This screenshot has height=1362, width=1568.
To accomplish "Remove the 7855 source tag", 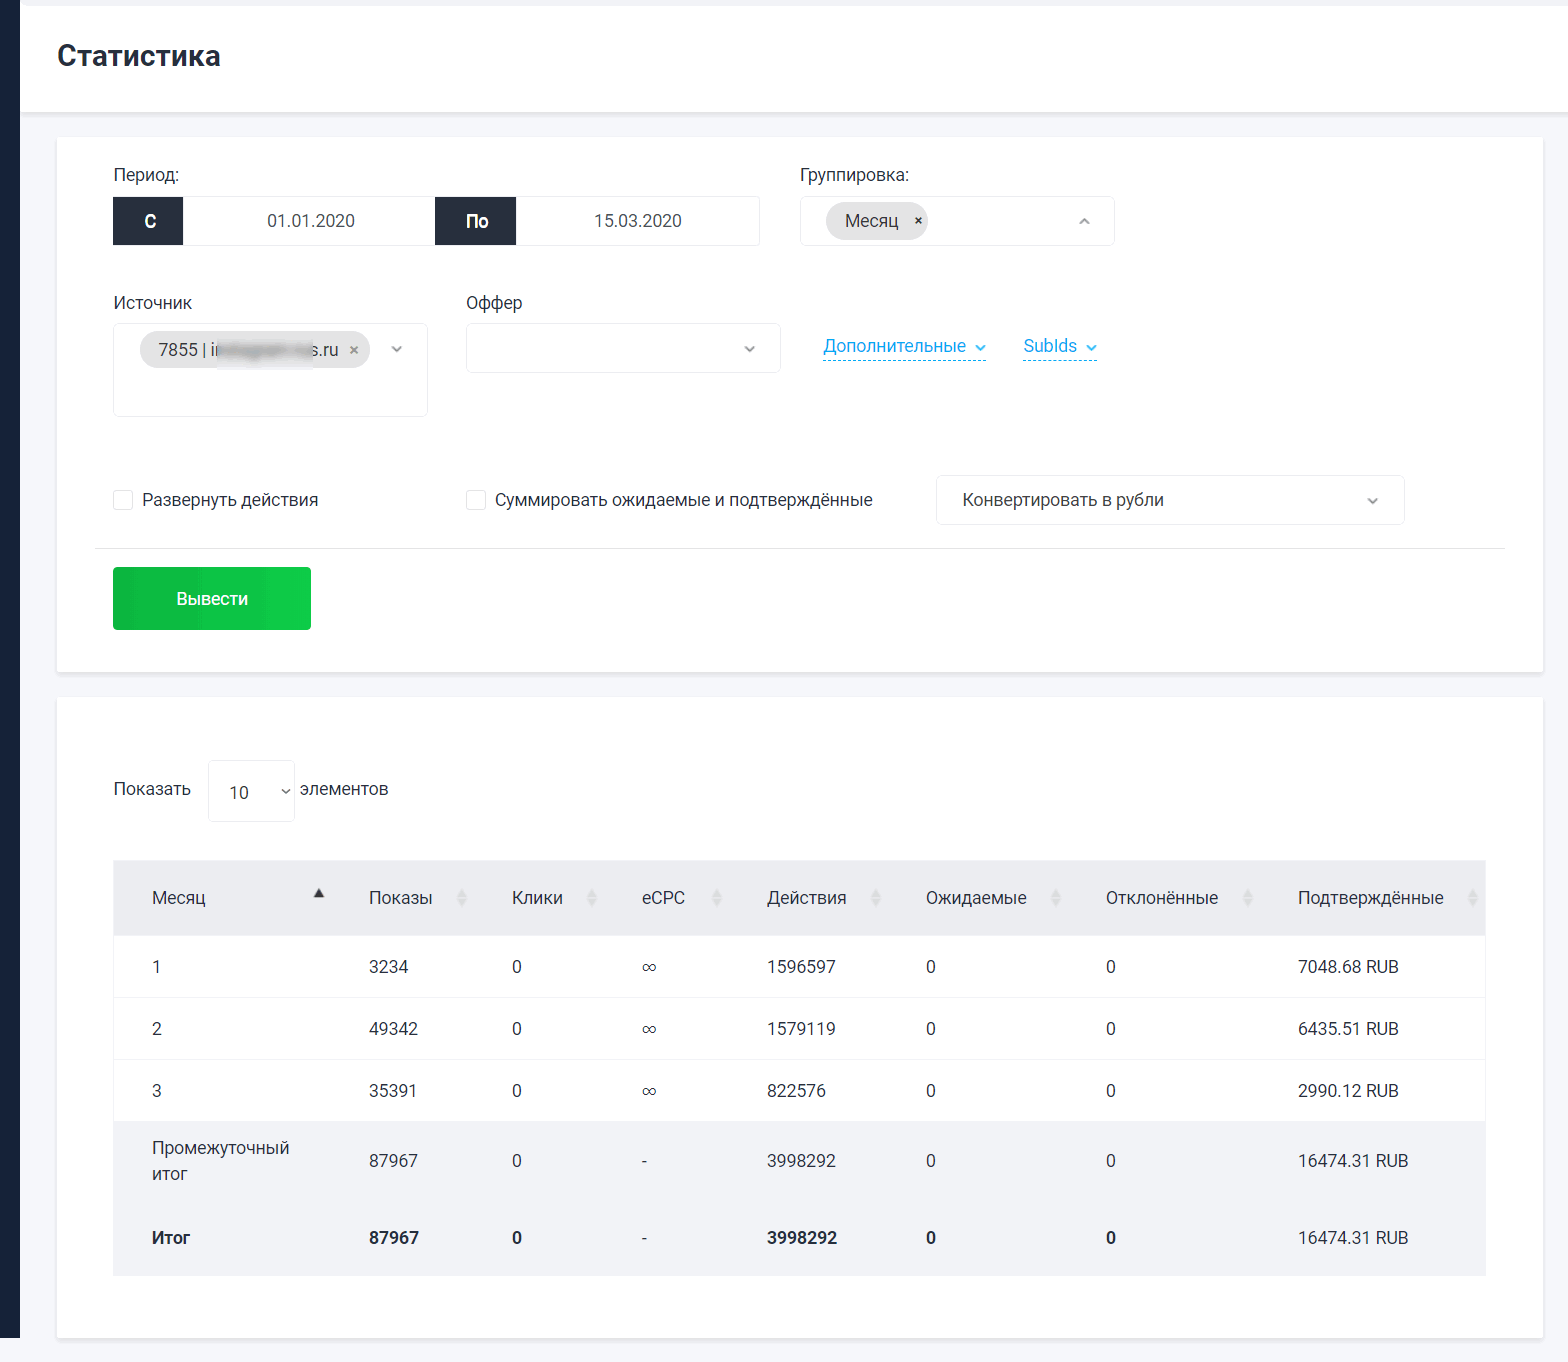I will 354,350.
